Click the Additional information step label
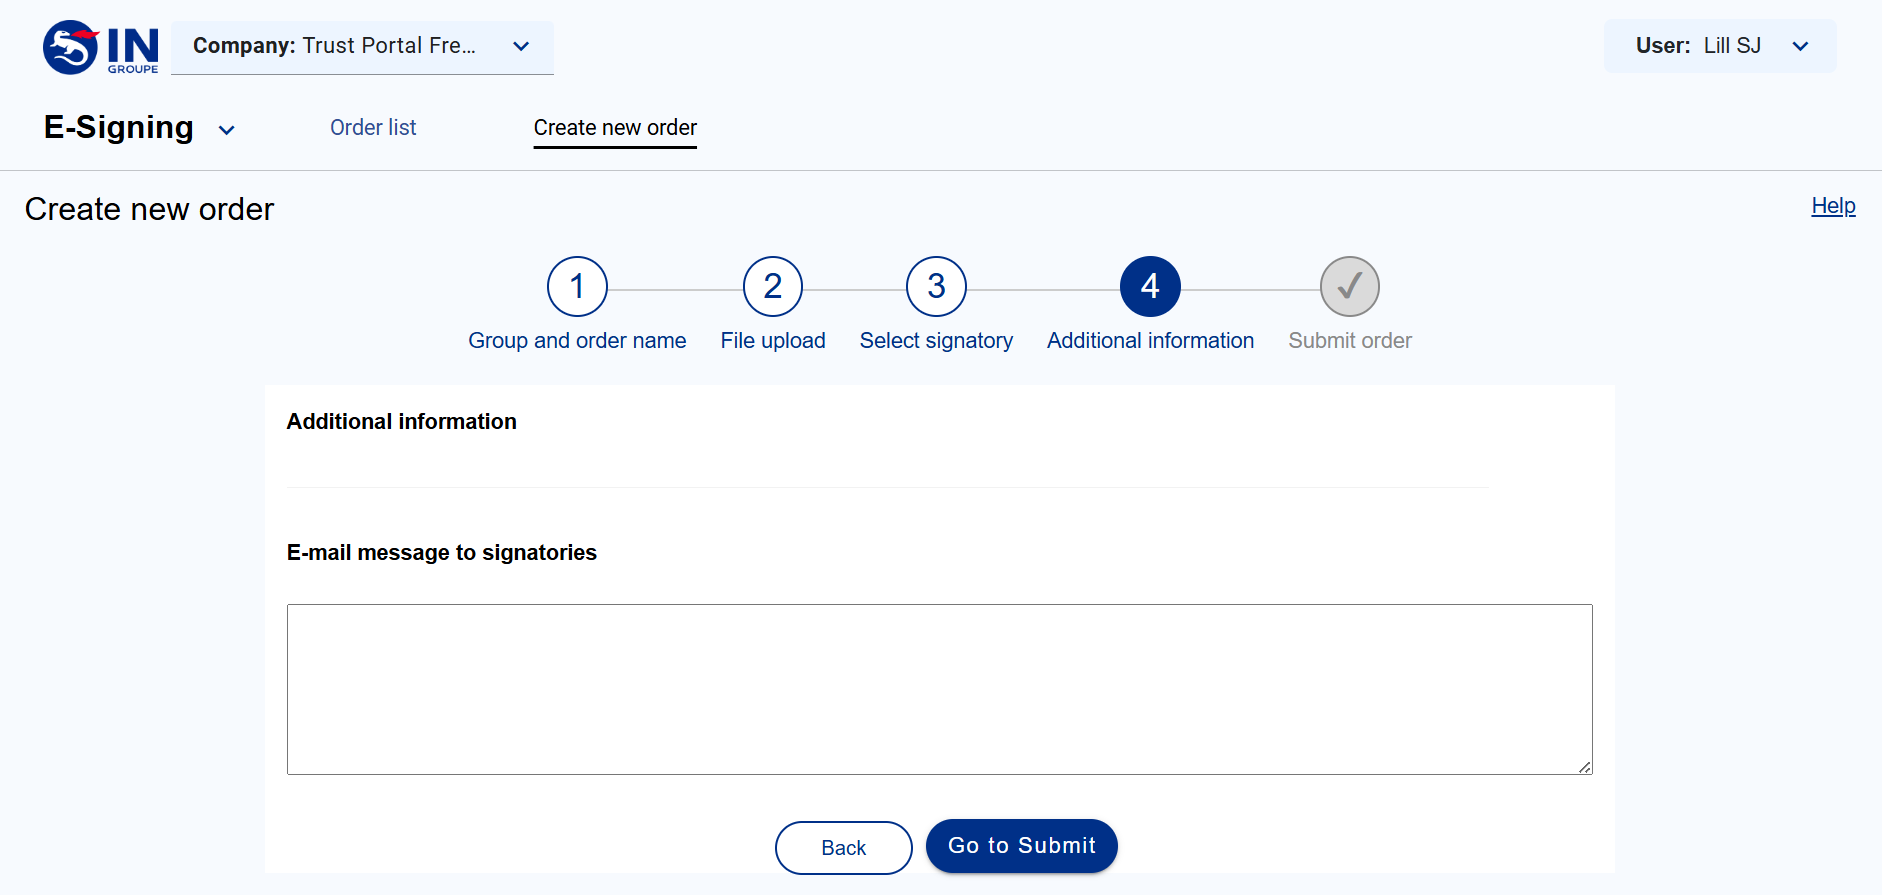This screenshot has width=1882, height=895. [1150, 341]
